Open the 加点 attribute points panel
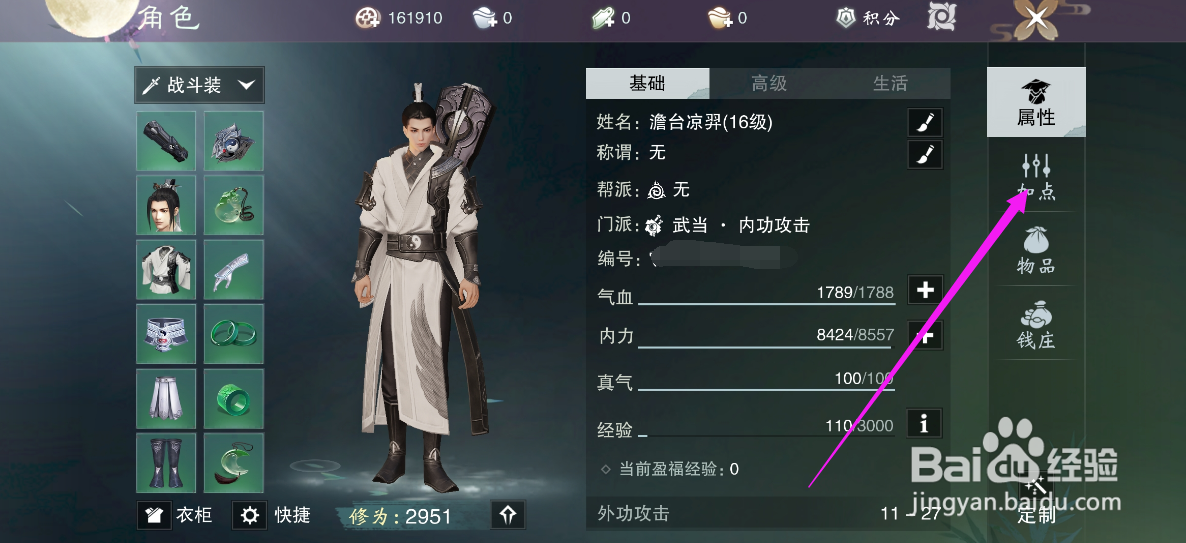 coord(1035,175)
